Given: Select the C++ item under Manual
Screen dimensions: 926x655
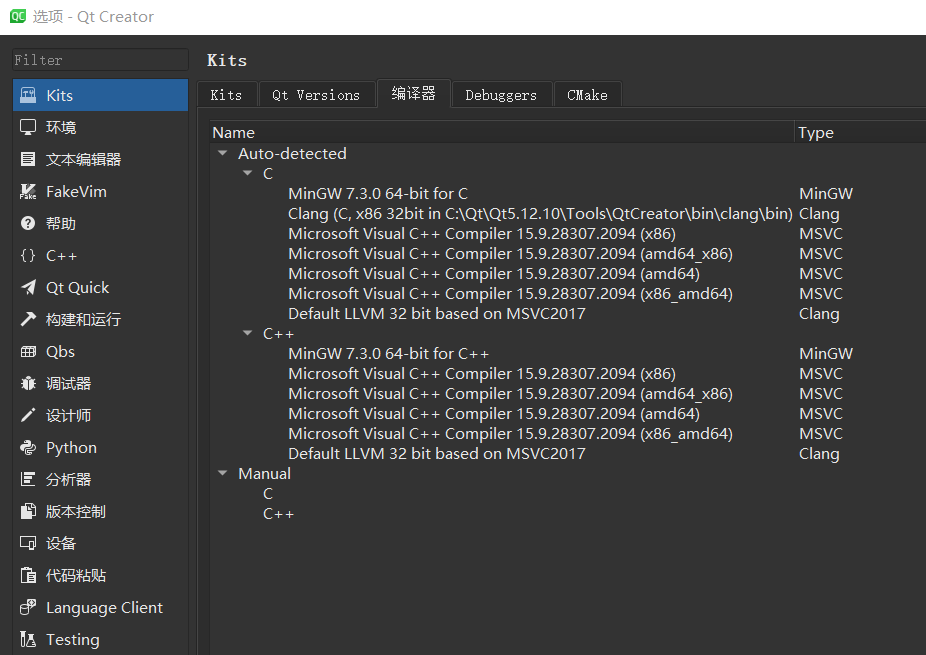Looking at the screenshot, I should click(278, 514).
